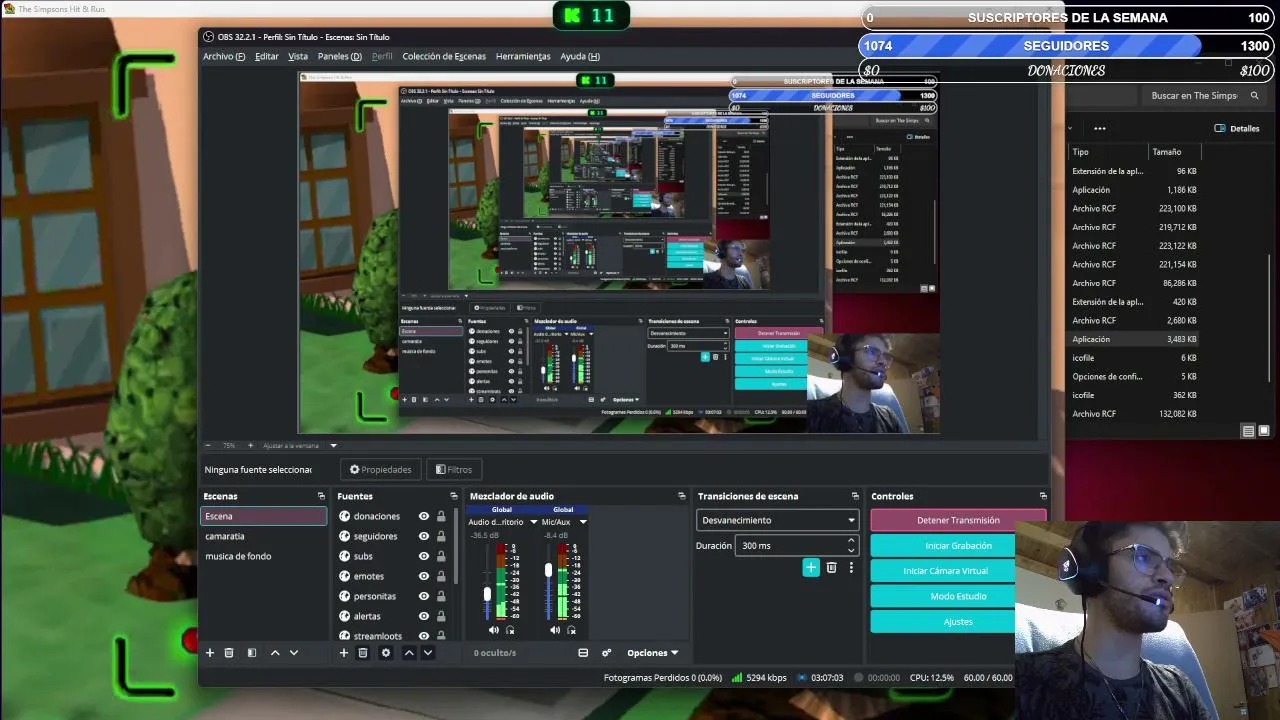Remove the selected source with the trash icon

363,653
